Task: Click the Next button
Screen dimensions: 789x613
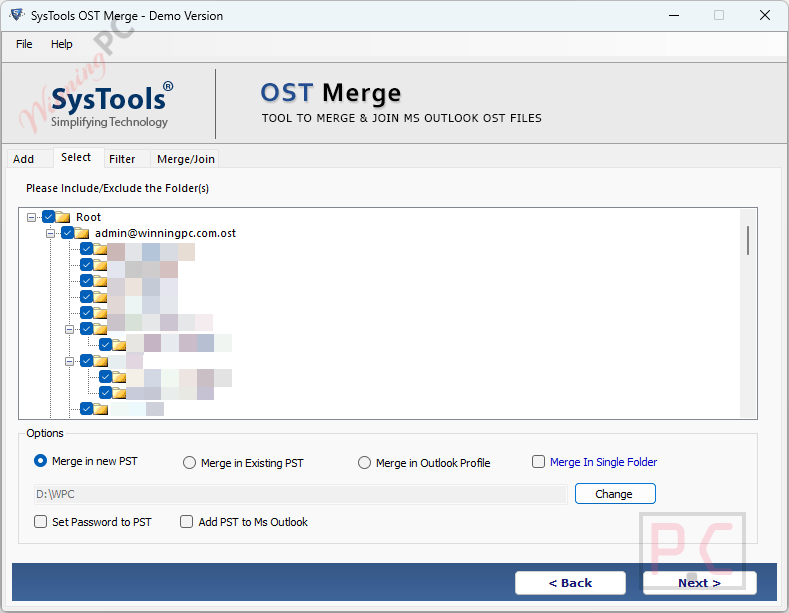Action: [x=699, y=583]
